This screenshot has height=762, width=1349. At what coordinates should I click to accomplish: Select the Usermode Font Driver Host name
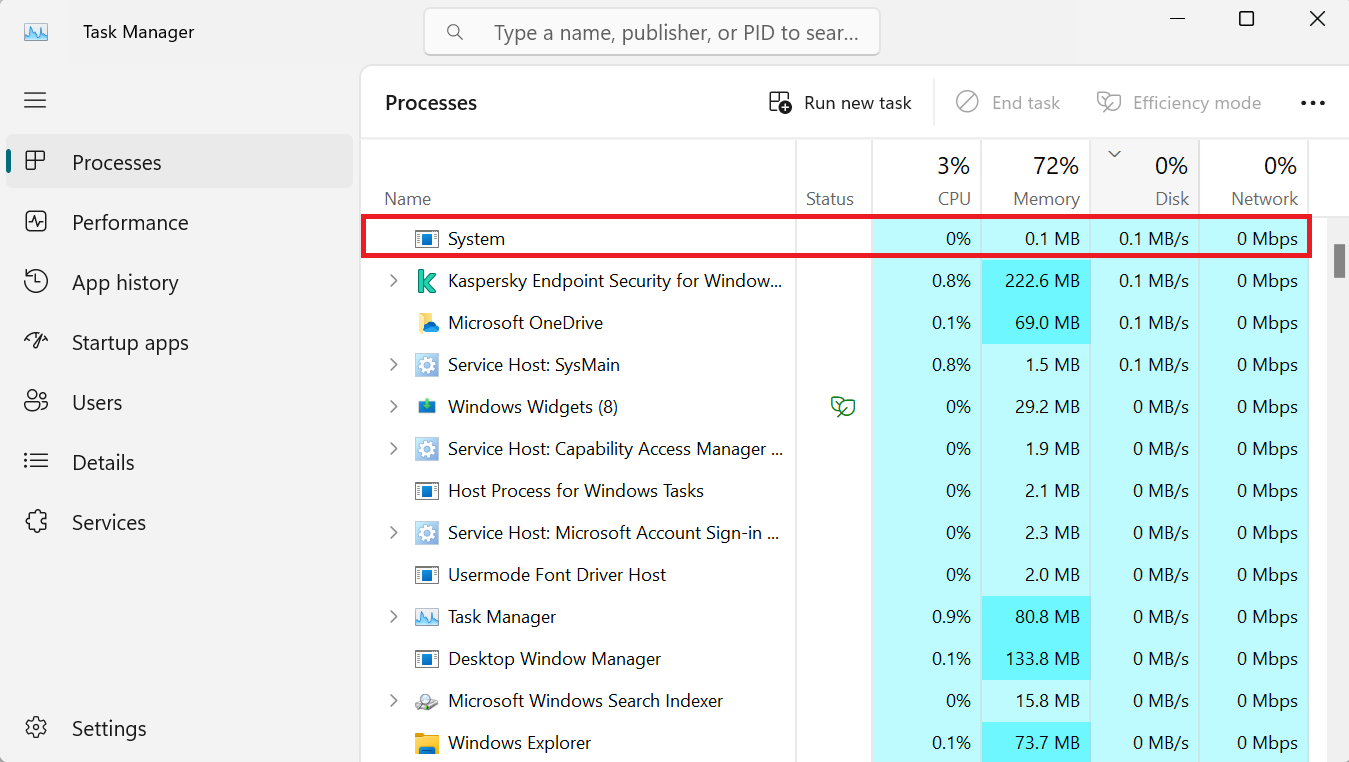click(x=557, y=575)
